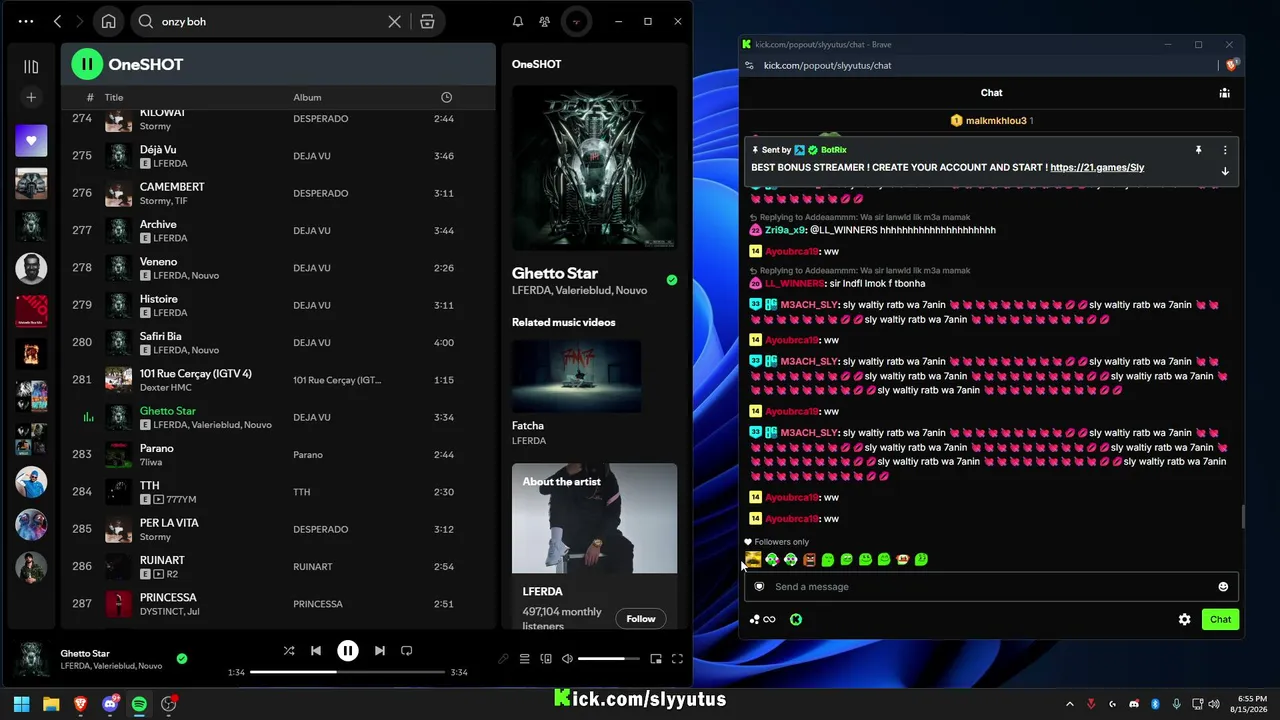This screenshot has height=720, width=1280.
Task: Toggle Spotify lyrics microphone icon
Action: pyautogui.click(x=503, y=659)
